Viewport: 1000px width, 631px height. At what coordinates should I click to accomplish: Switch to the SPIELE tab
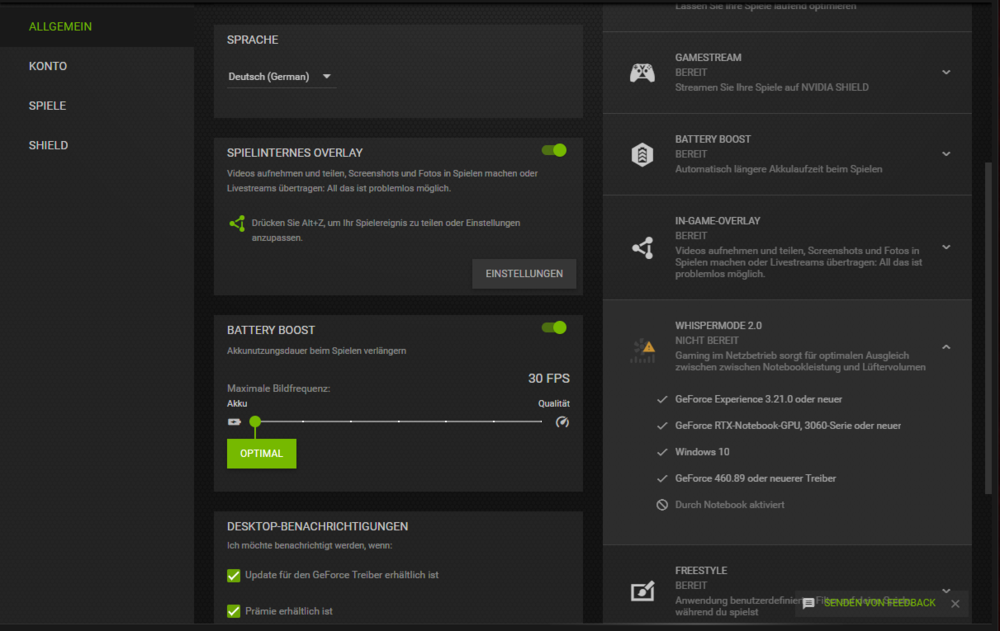pyautogui.click(x=46, y=105)
